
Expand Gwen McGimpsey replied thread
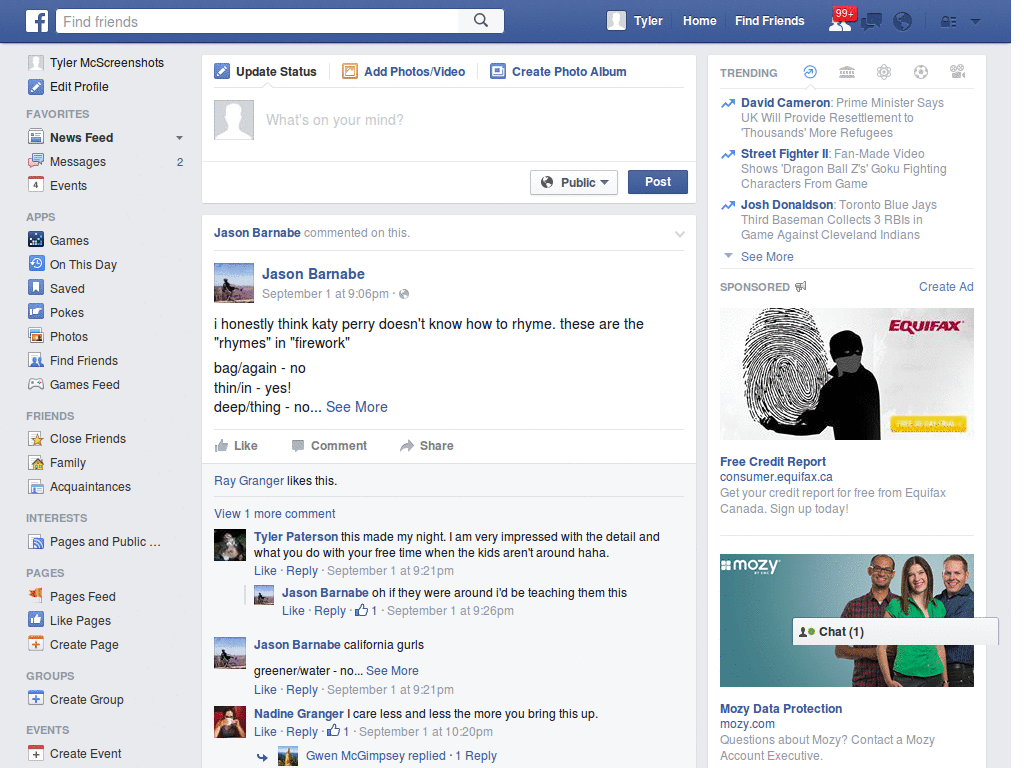click(x=401, y=756)
